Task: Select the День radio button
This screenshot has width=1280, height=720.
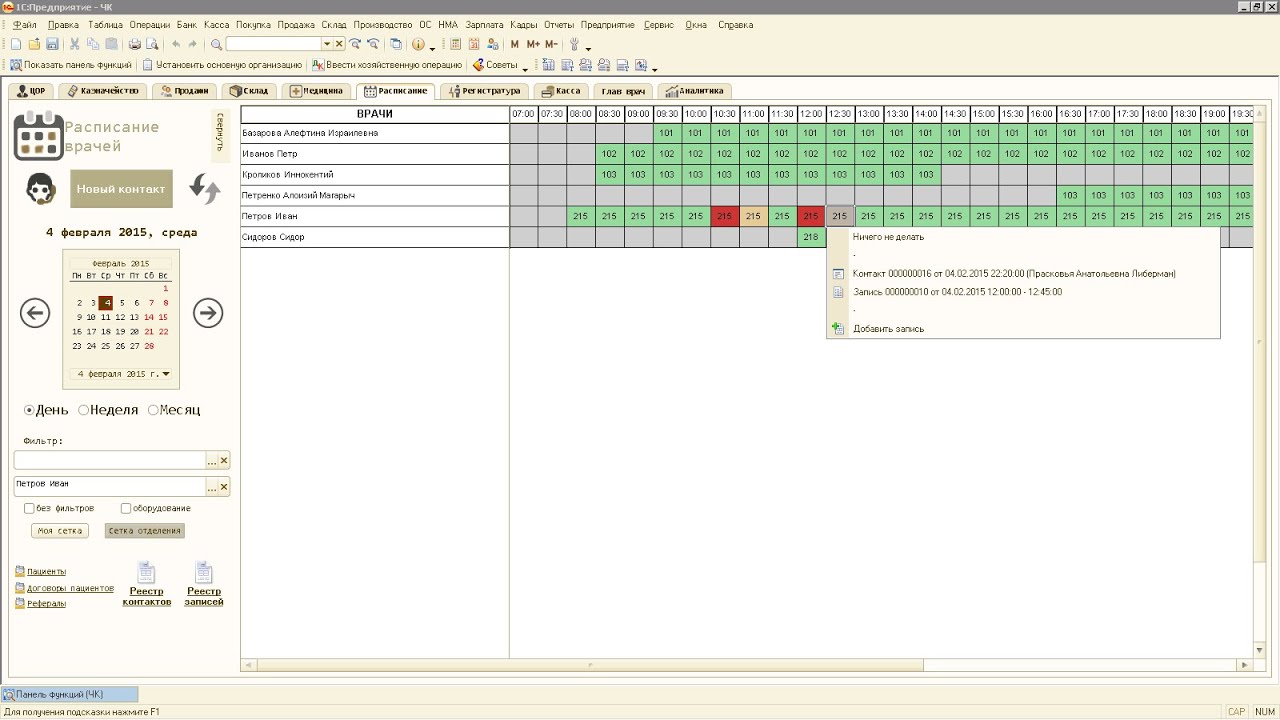Action: pyautogui.click(x=29, y=410)
